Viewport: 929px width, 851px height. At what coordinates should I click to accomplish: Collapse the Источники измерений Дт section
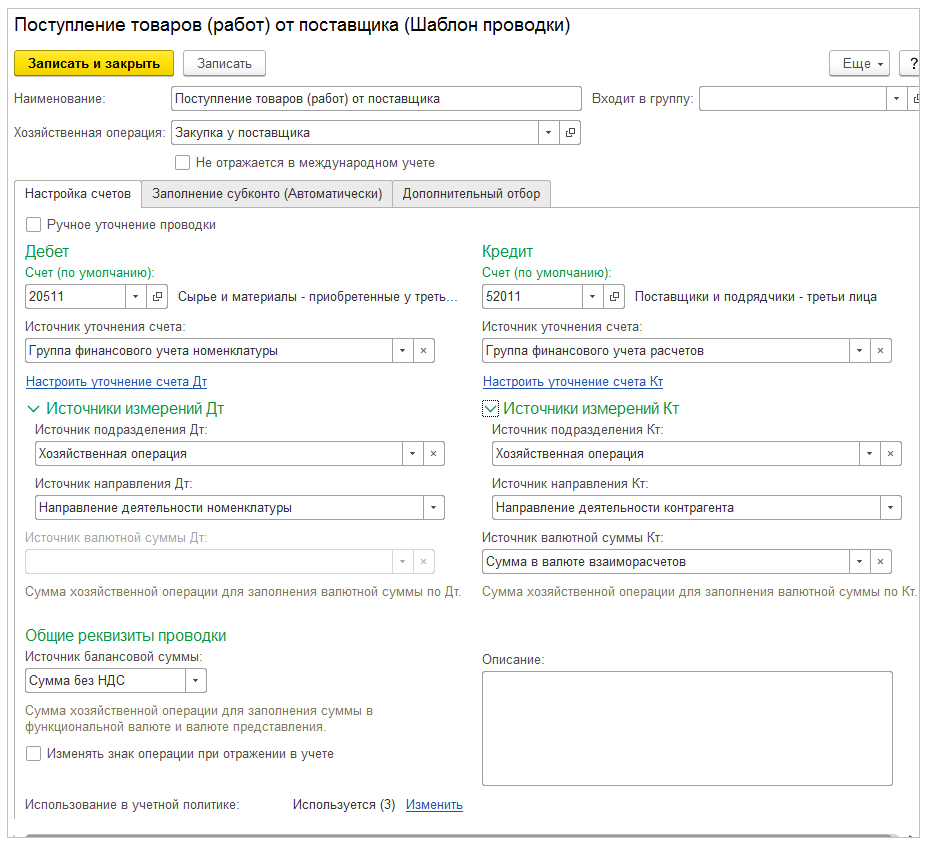33,409
